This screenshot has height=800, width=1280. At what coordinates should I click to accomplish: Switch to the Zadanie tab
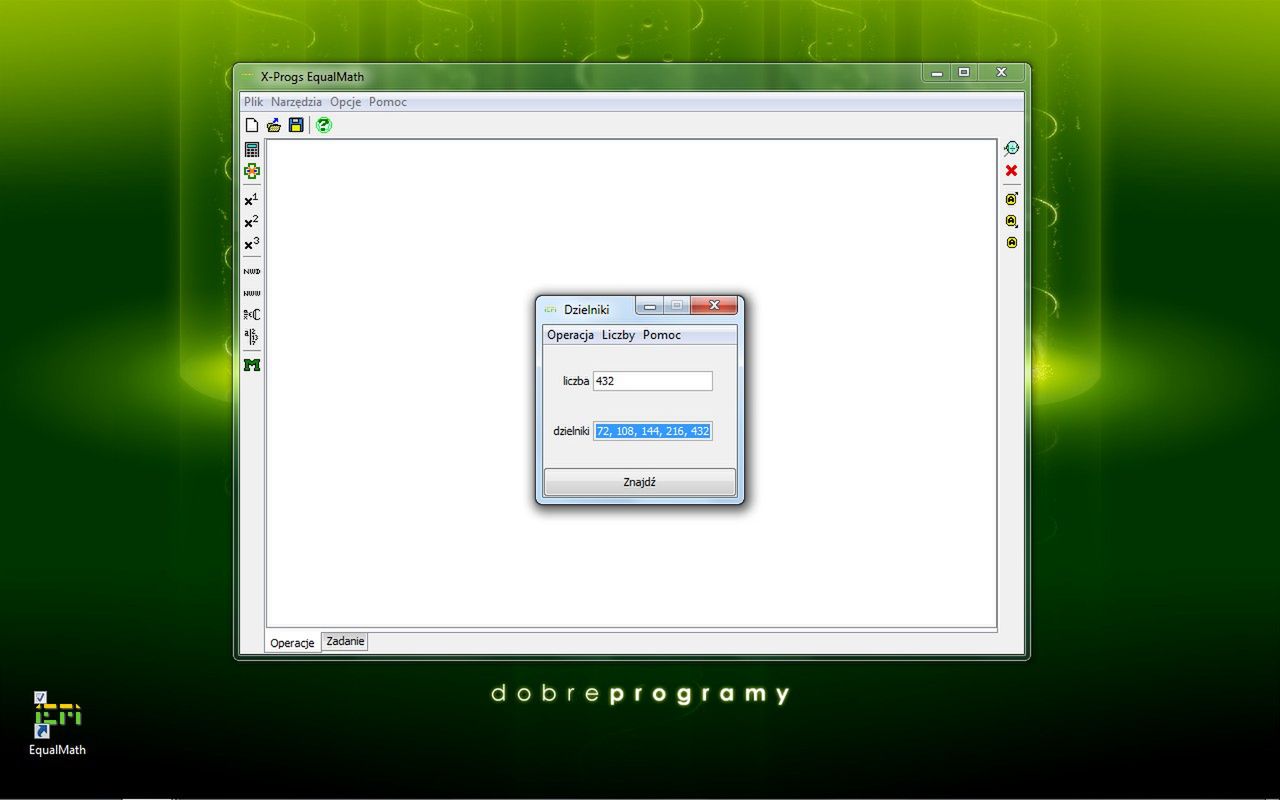[x=345, y=641]
